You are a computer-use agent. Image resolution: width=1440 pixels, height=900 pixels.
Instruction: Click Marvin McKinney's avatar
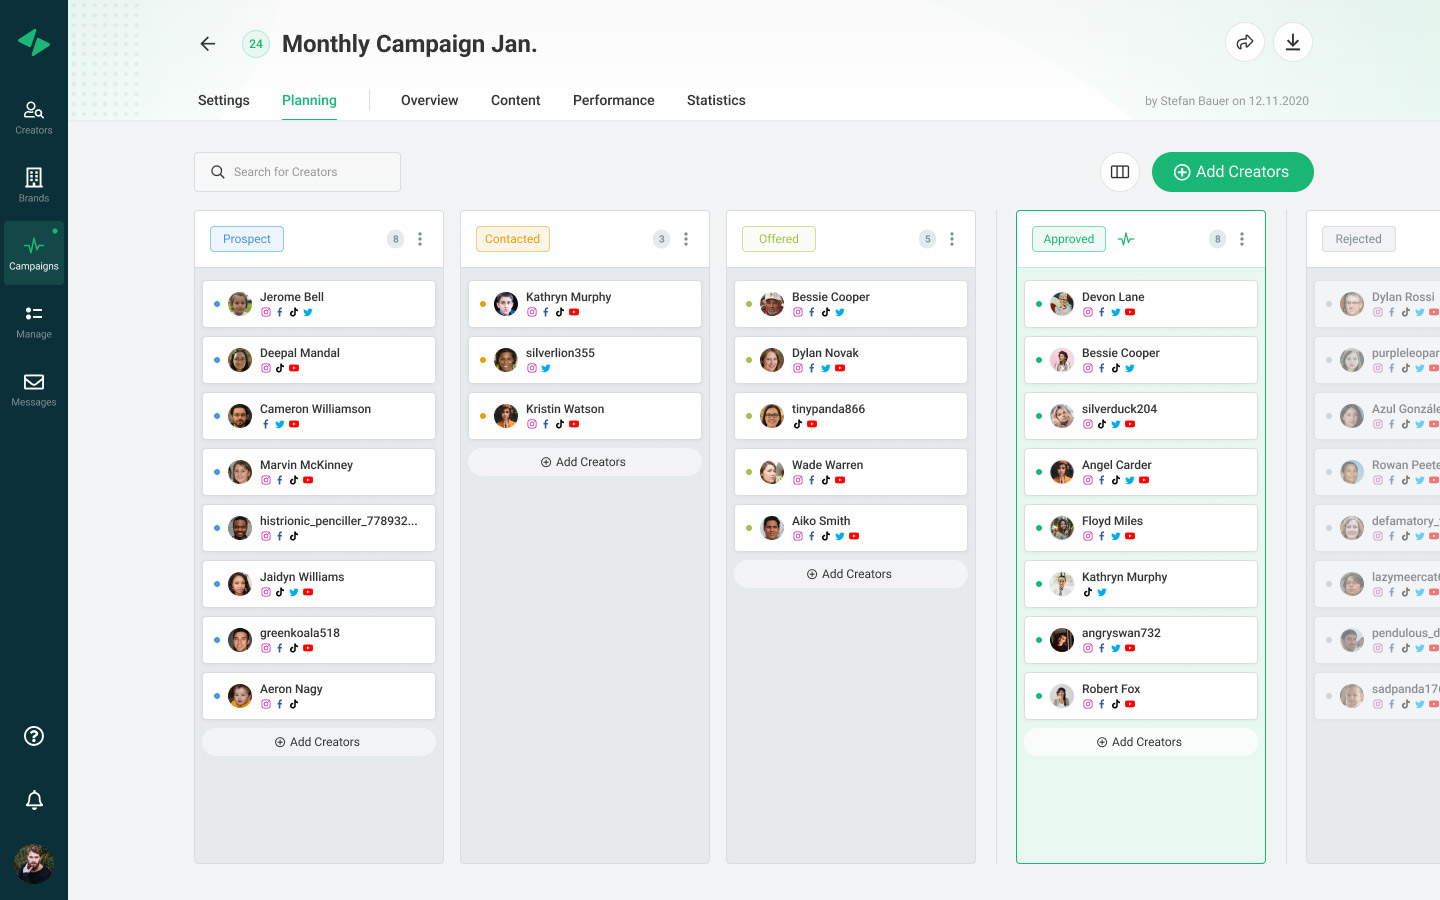(240, 472)
